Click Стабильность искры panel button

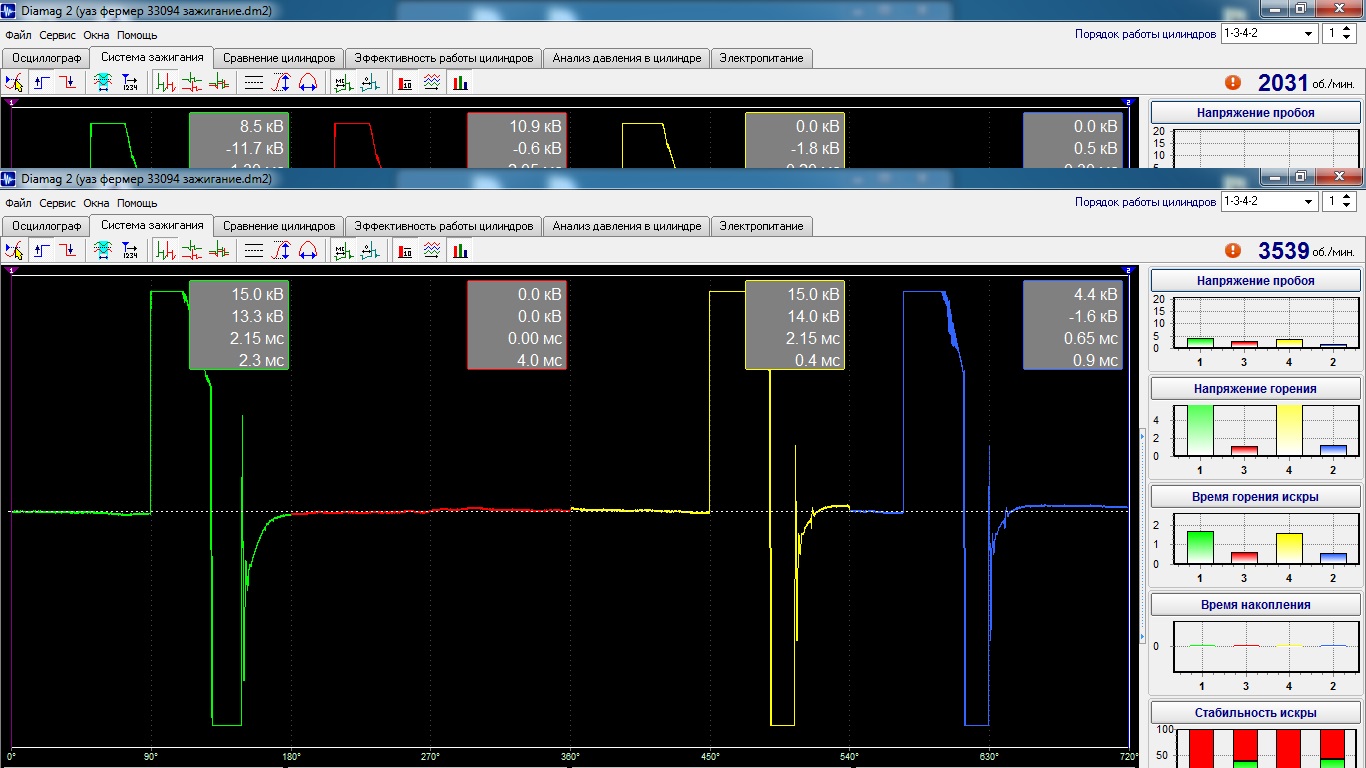coord(1255,713)
